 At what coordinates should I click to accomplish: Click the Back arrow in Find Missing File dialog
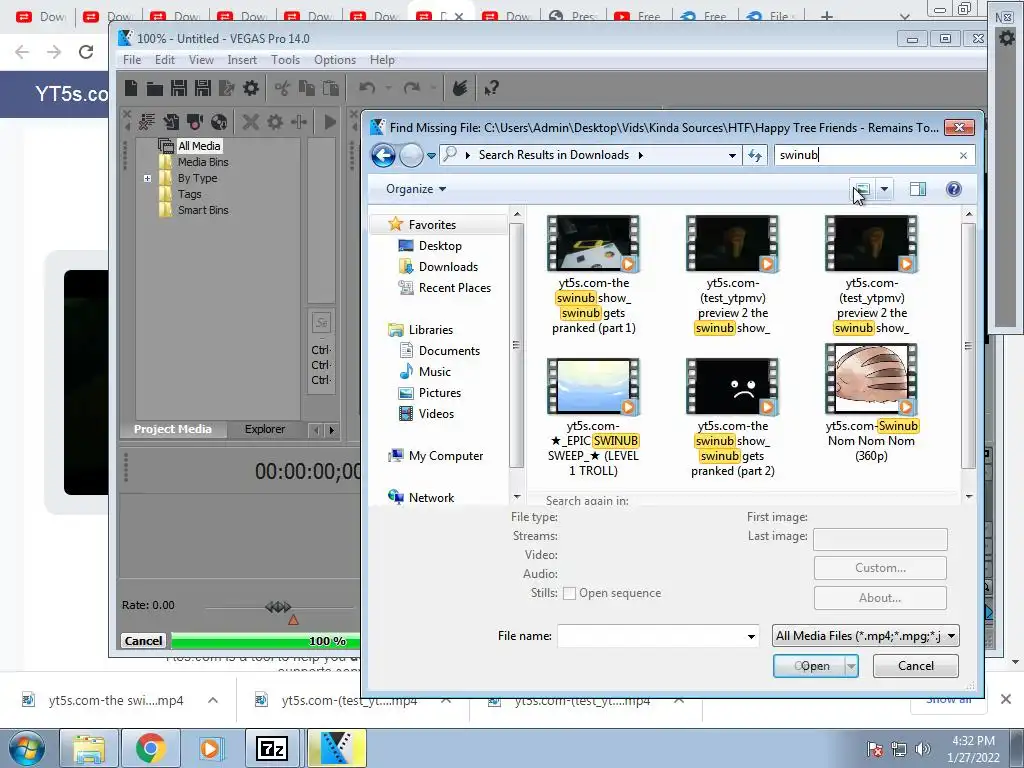[x=383, y=155]
